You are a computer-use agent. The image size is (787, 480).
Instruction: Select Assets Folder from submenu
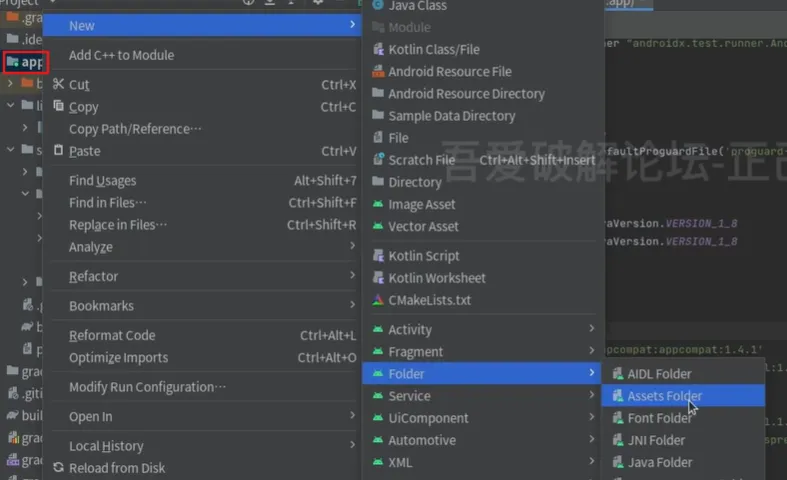[x=664, y=396]
